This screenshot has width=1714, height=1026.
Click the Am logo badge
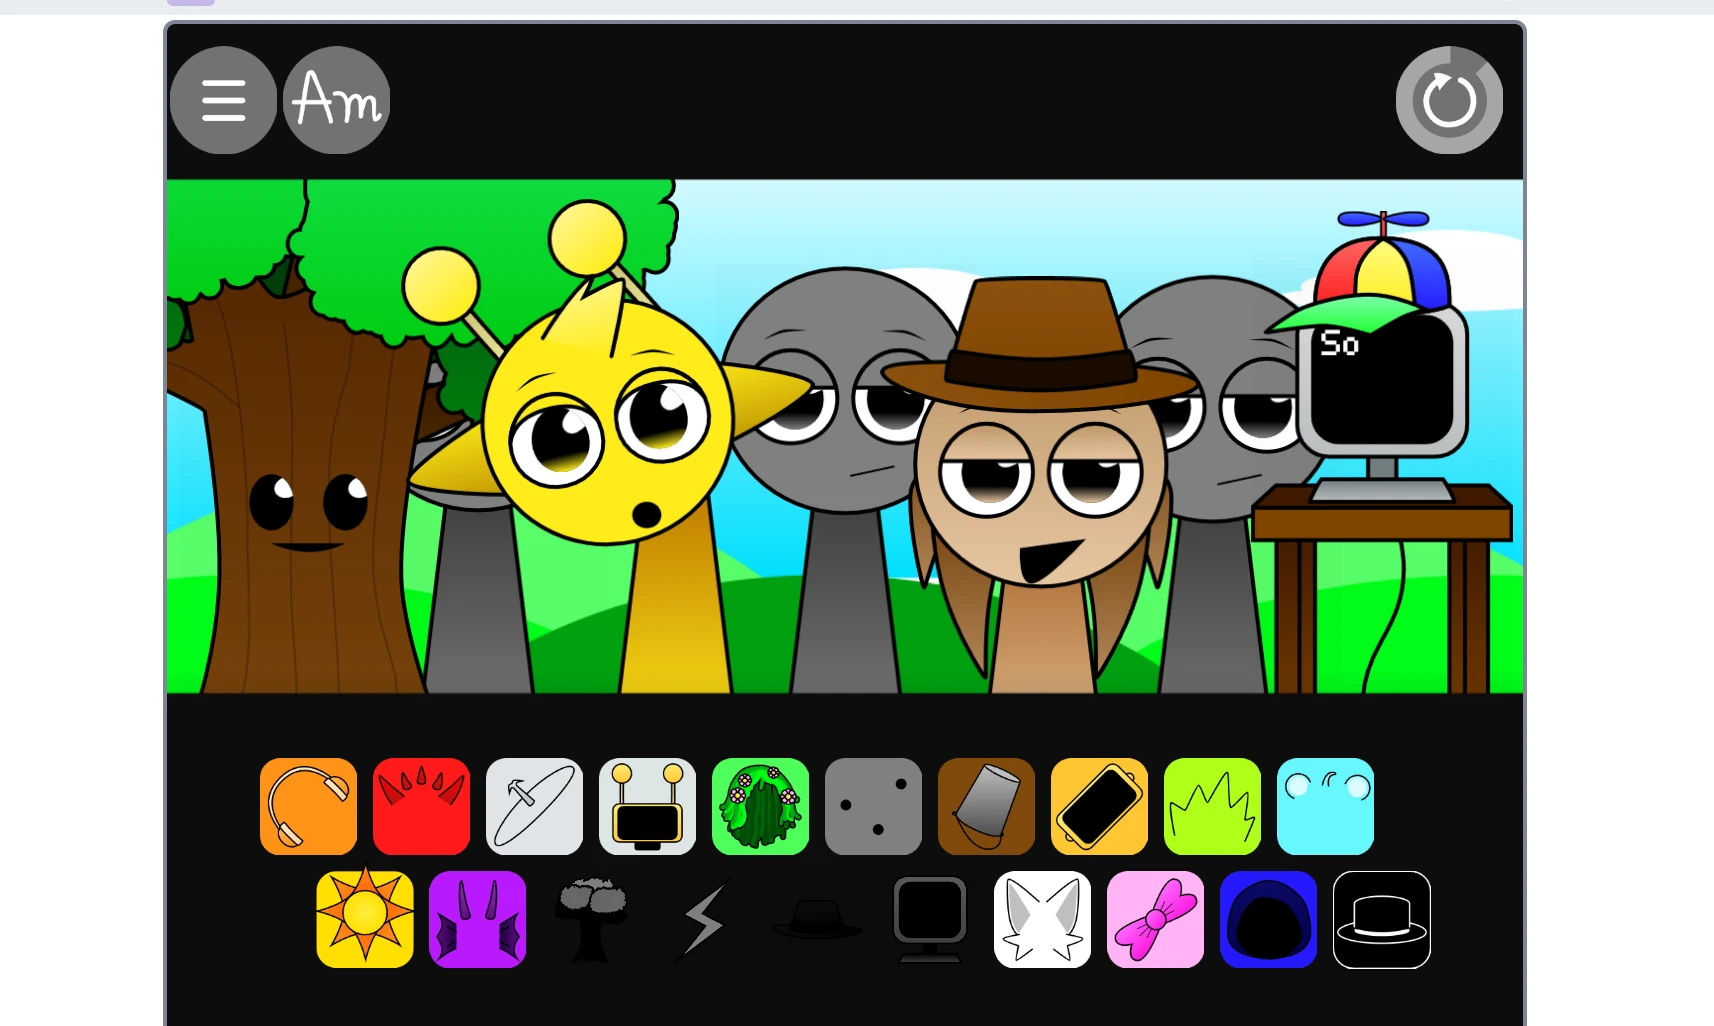[335, 99]
